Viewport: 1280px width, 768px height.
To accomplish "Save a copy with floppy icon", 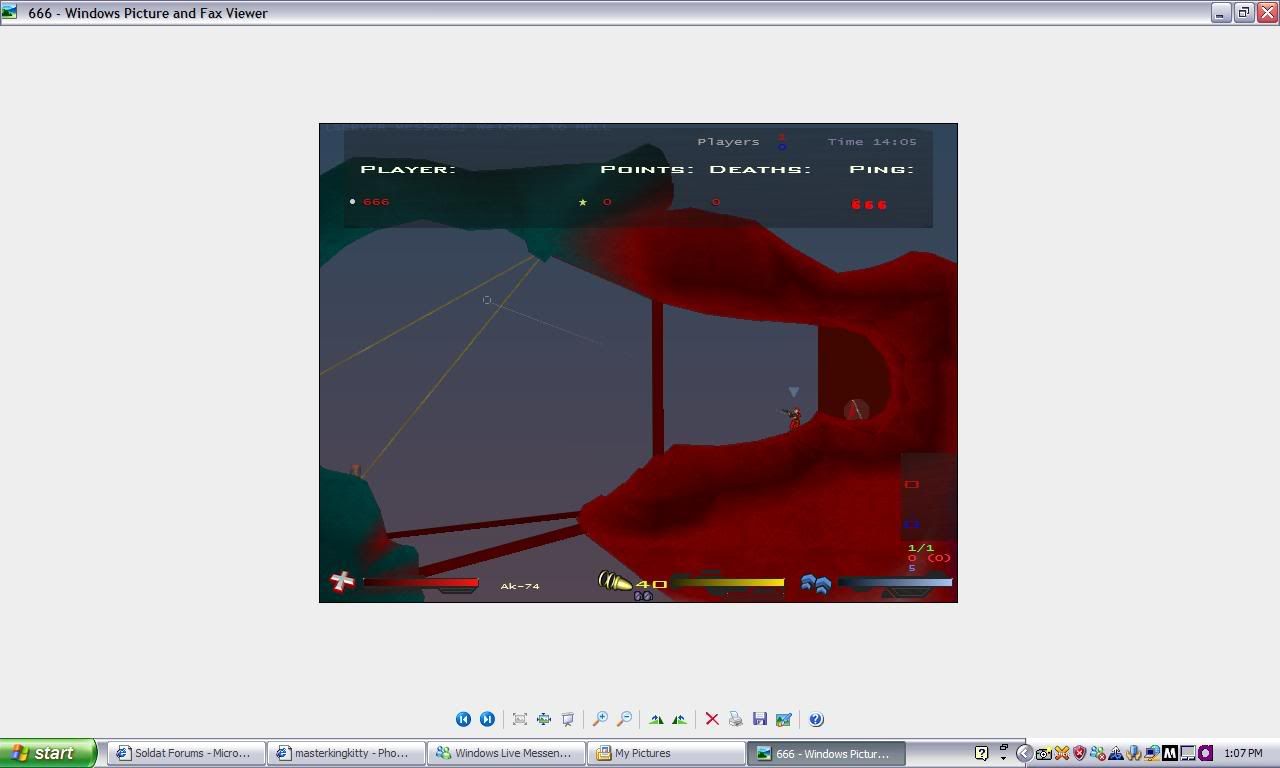I will (x=760, y=719).
